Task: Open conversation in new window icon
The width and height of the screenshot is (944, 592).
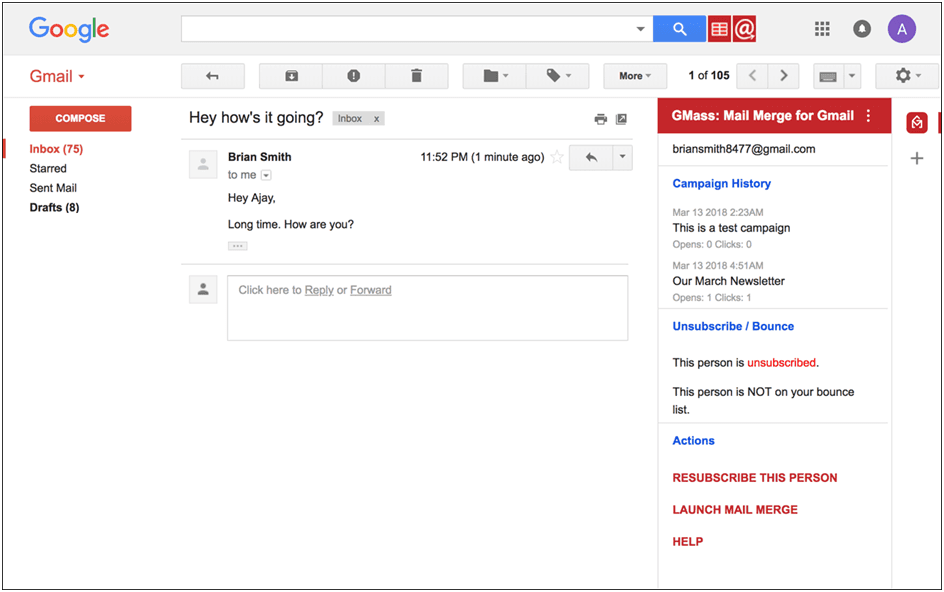Action: click(621, 119)
